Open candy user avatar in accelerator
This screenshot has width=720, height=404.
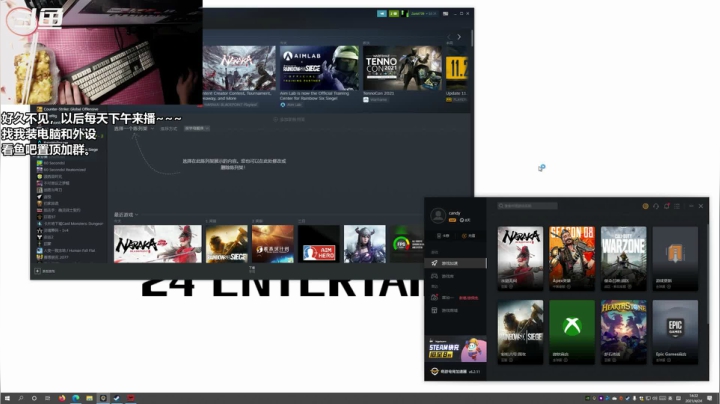438,215
